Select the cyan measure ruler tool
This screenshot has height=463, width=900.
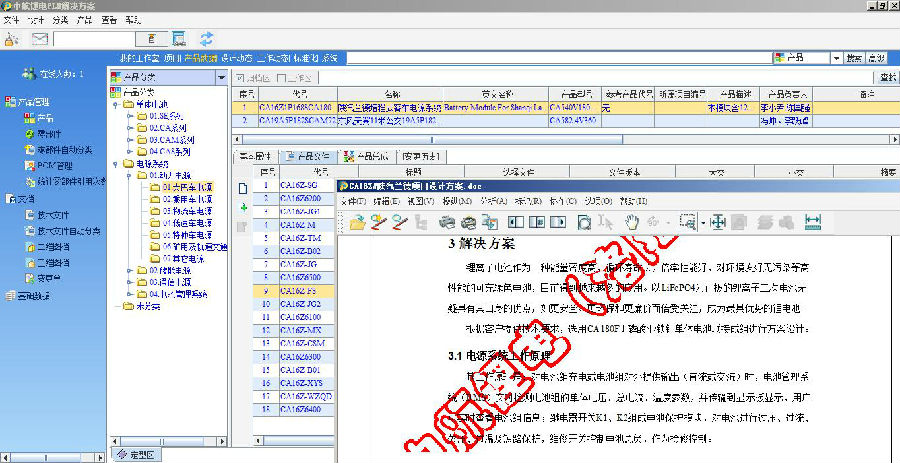(813, 222)
